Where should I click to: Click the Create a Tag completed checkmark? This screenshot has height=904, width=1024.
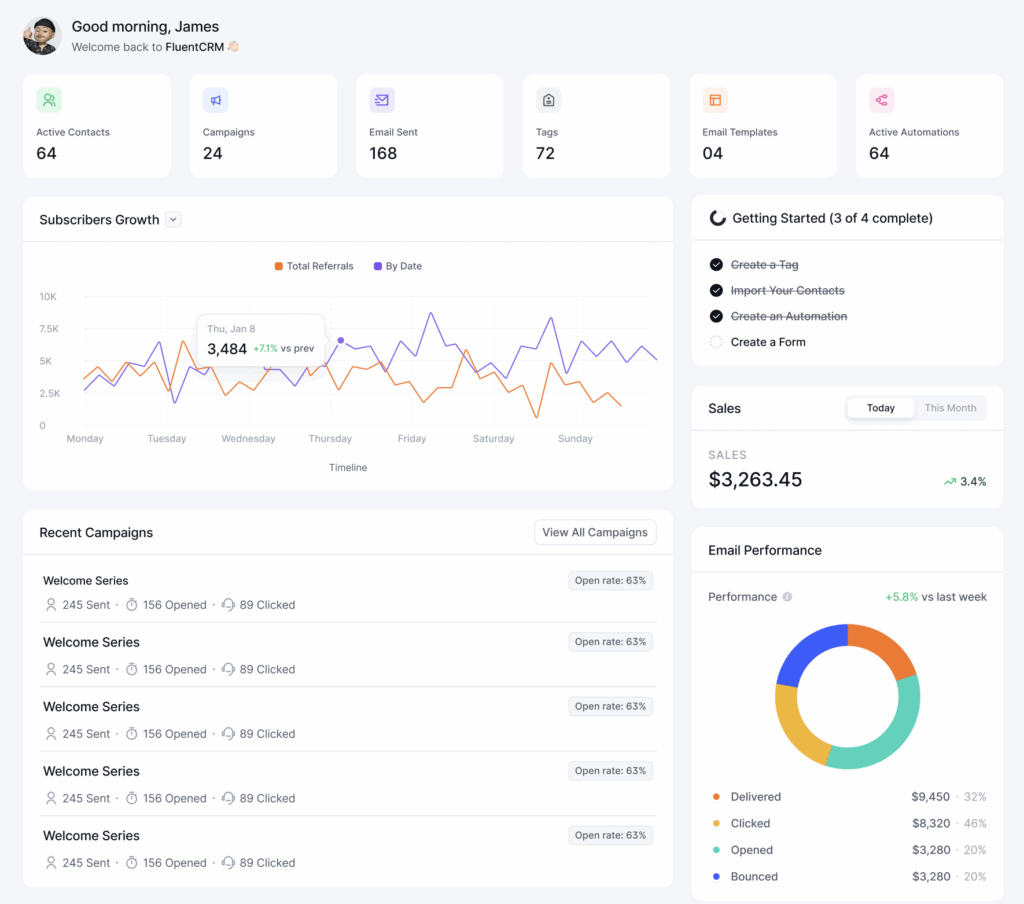(715, 264)
